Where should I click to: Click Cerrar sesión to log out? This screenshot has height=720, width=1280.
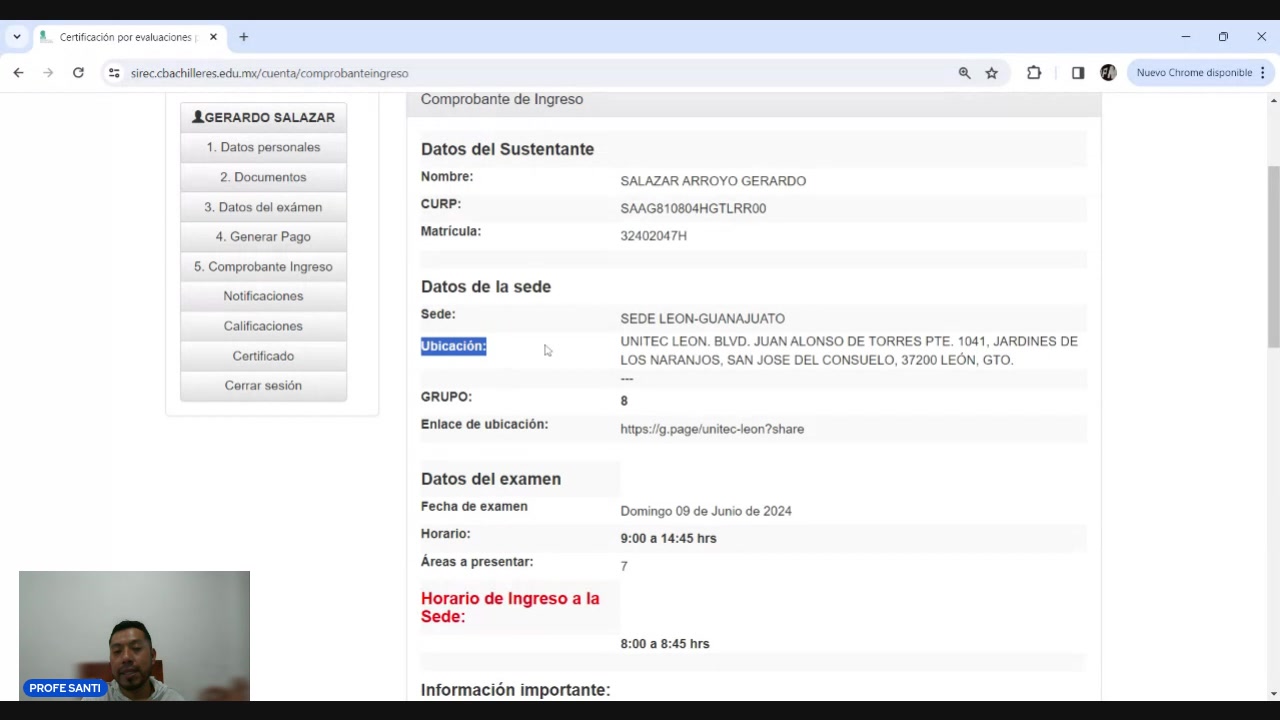263,385
